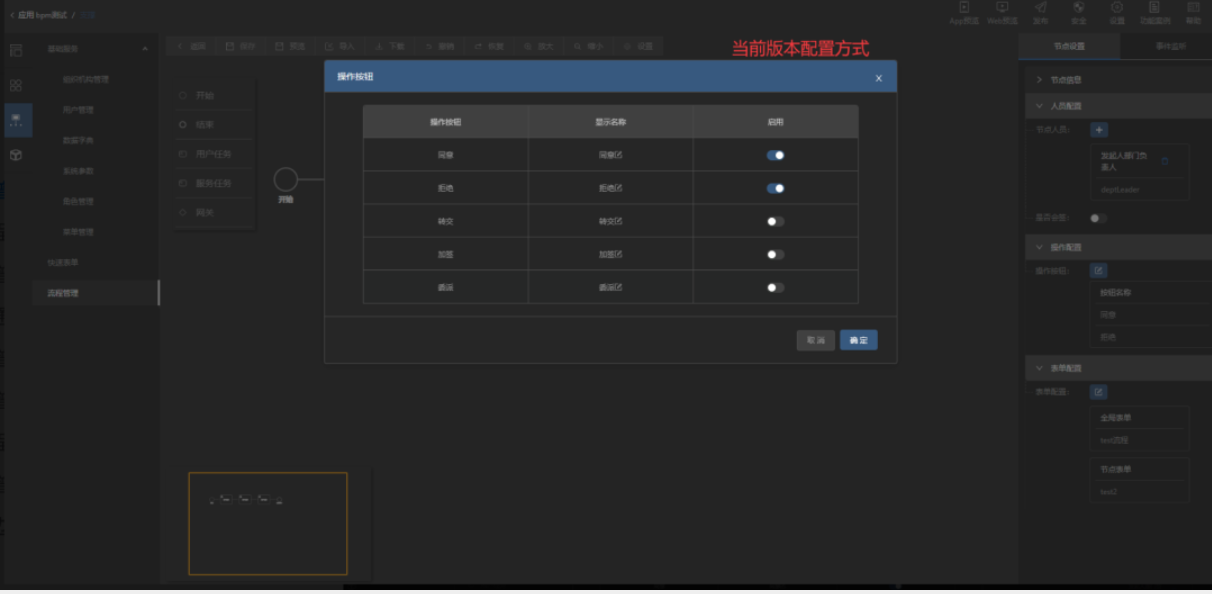Click the edit icon next to 操作按钮
This screenshot has width=1212, height=594.
(1098, 272)
